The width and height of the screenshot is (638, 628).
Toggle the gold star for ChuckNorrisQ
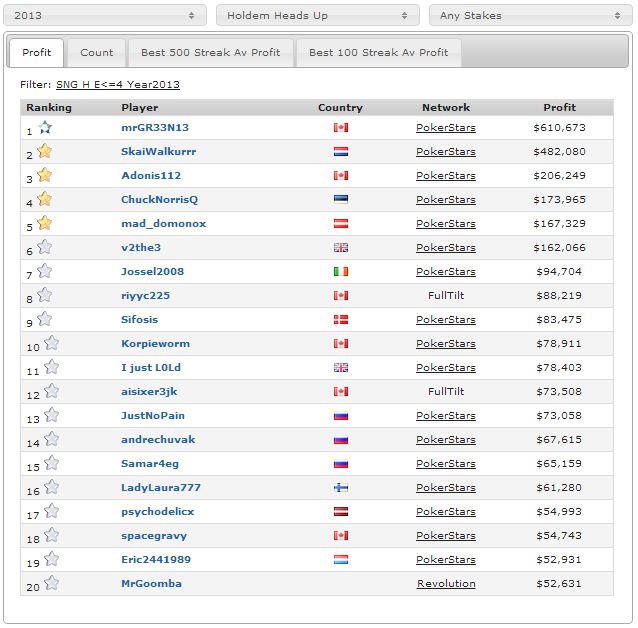point(45,199)
